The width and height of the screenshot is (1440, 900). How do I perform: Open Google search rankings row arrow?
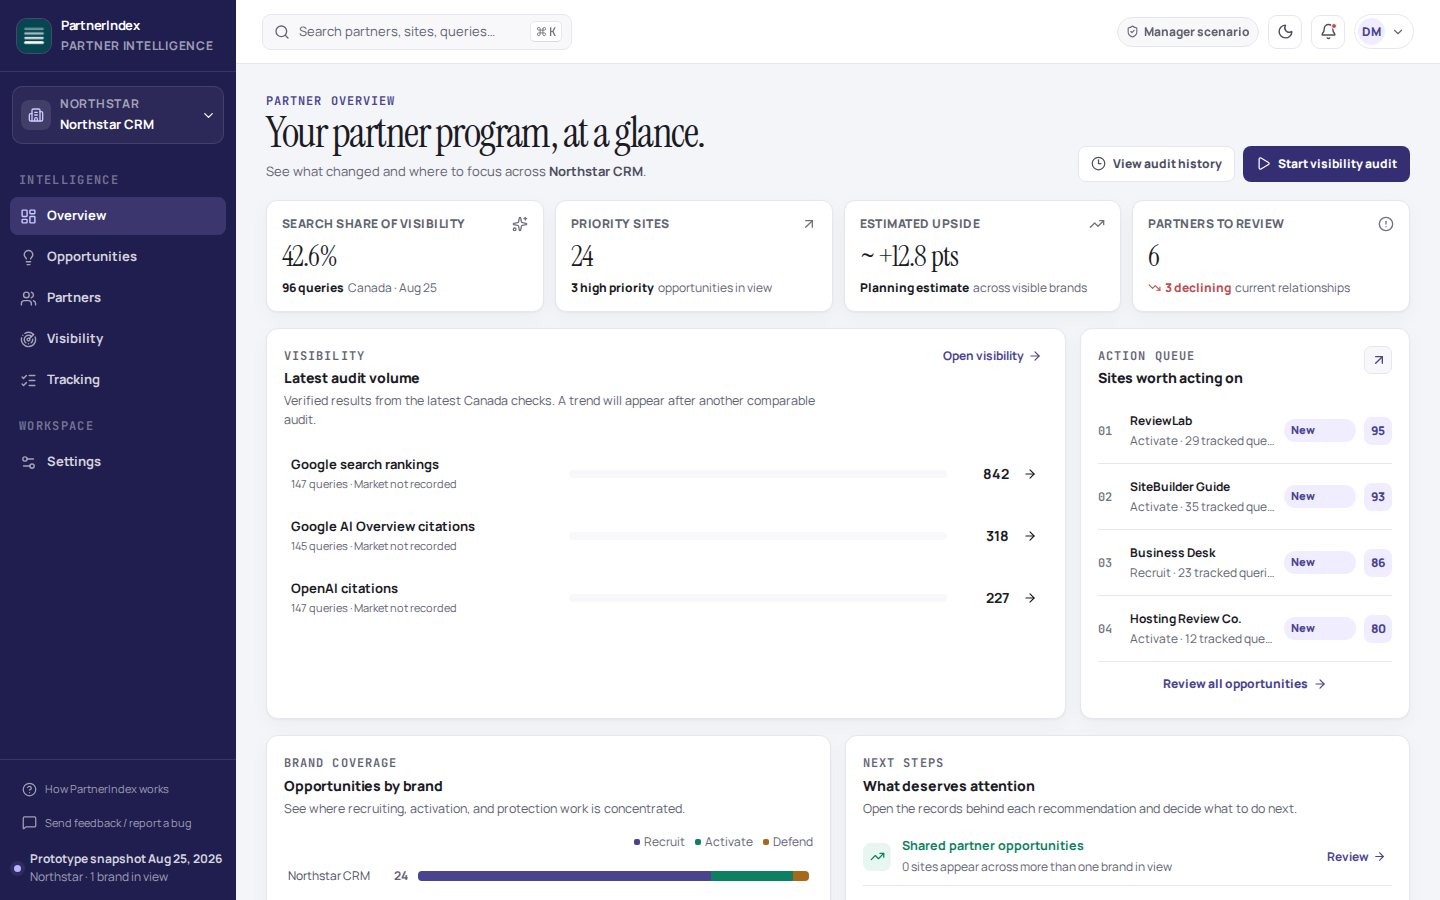[1030, 474]
